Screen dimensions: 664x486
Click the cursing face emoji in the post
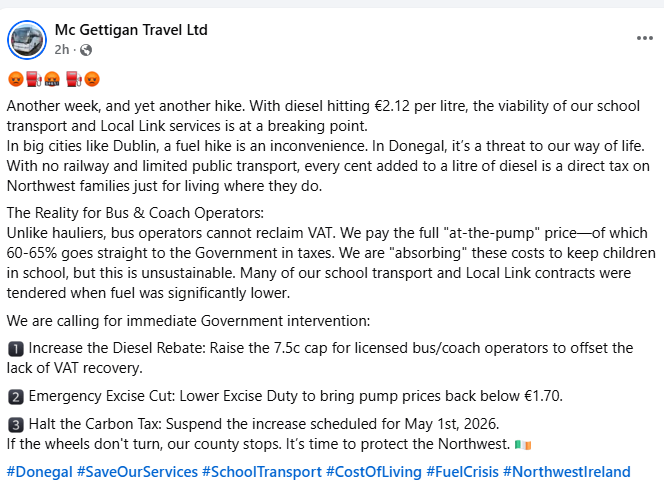[x=51, y=79]
